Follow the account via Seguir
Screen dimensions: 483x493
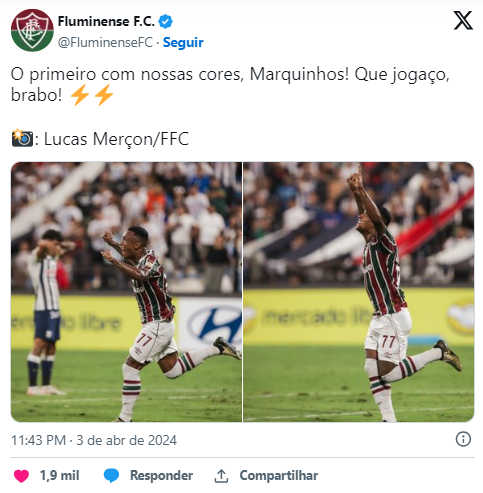183,42
